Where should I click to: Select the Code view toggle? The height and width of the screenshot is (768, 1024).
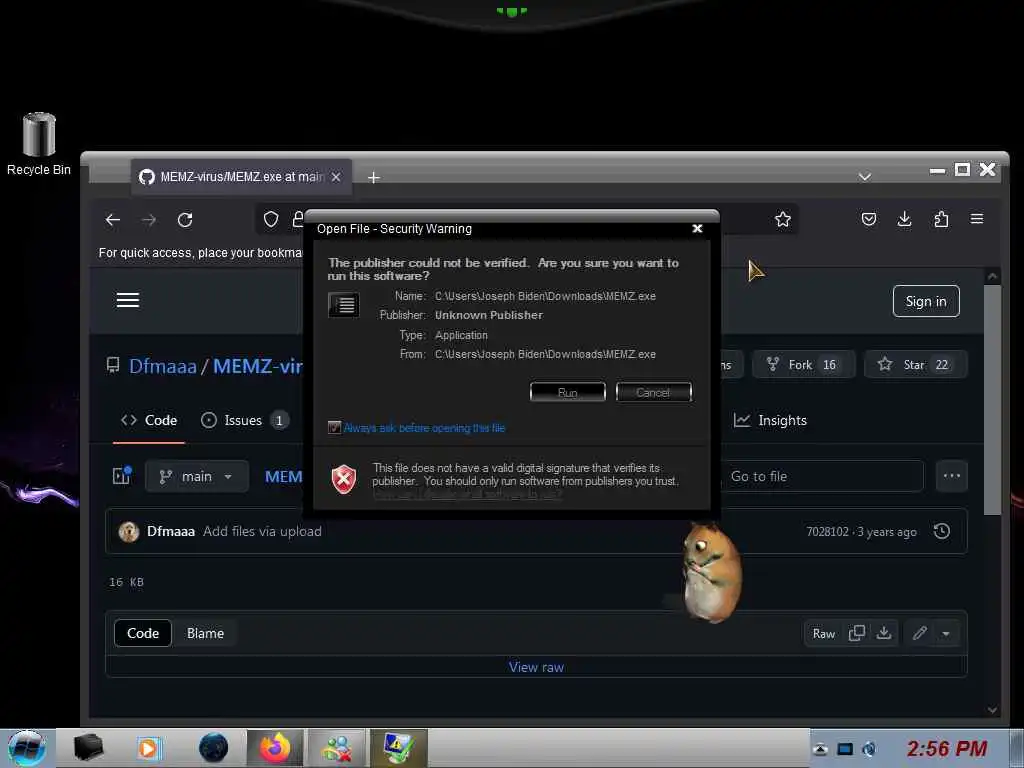click(x=143, y=633)
